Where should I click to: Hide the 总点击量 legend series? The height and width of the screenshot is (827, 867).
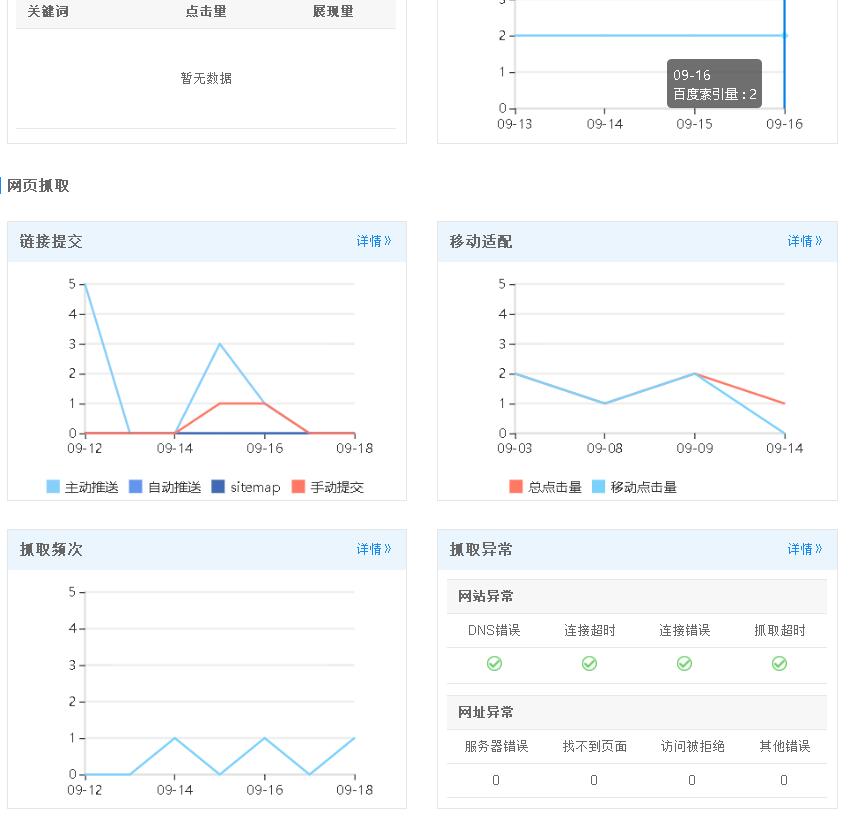click(546, 487)
